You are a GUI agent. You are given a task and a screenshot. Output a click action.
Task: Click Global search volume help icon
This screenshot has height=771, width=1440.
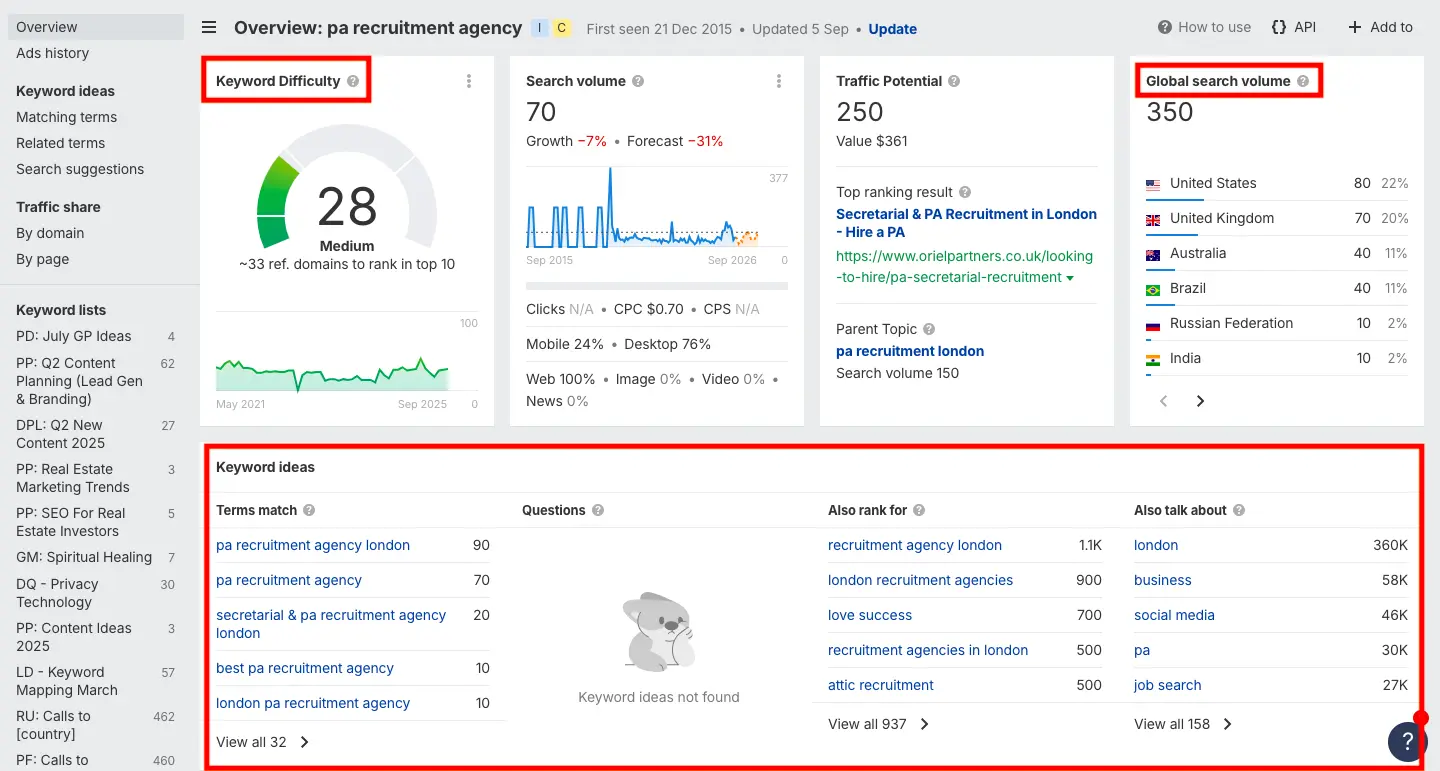coord(1303,81)
